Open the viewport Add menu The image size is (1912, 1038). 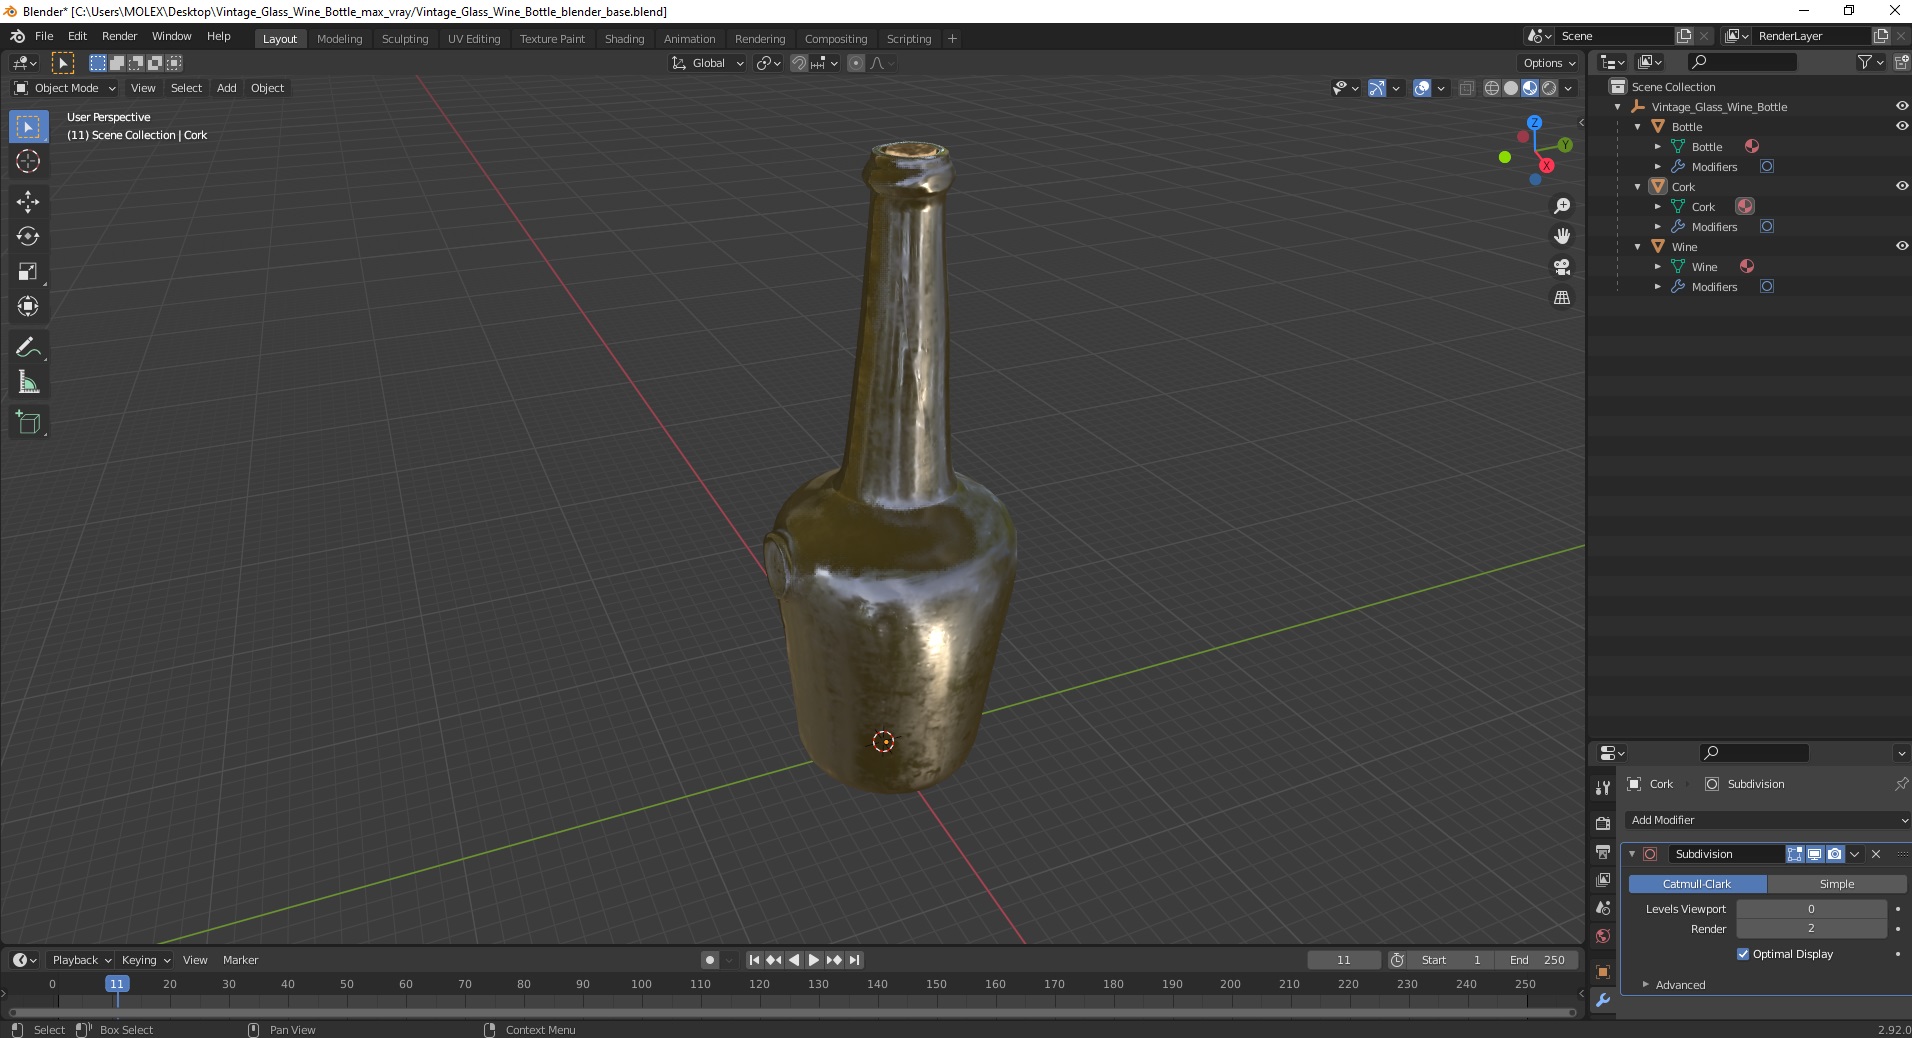pos(227,88)
